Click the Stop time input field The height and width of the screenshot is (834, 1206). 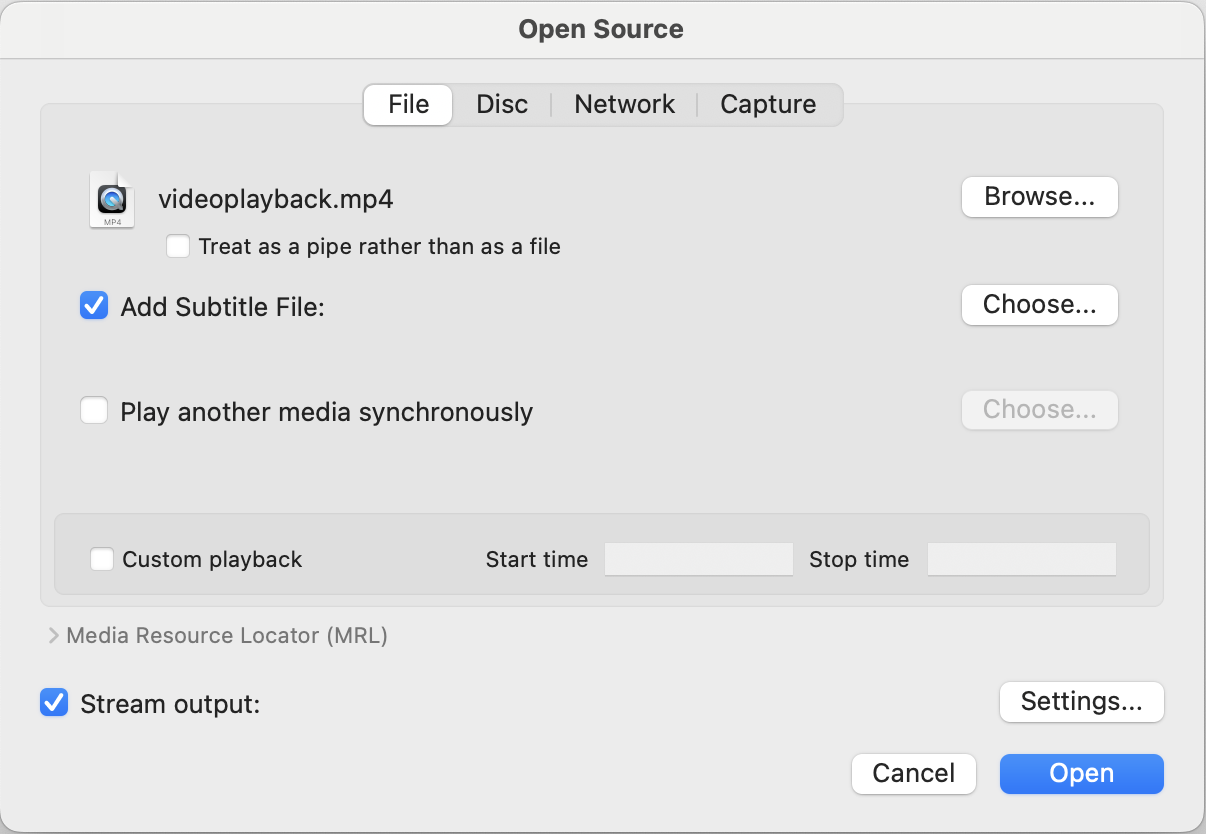(x=1021, y=559)
